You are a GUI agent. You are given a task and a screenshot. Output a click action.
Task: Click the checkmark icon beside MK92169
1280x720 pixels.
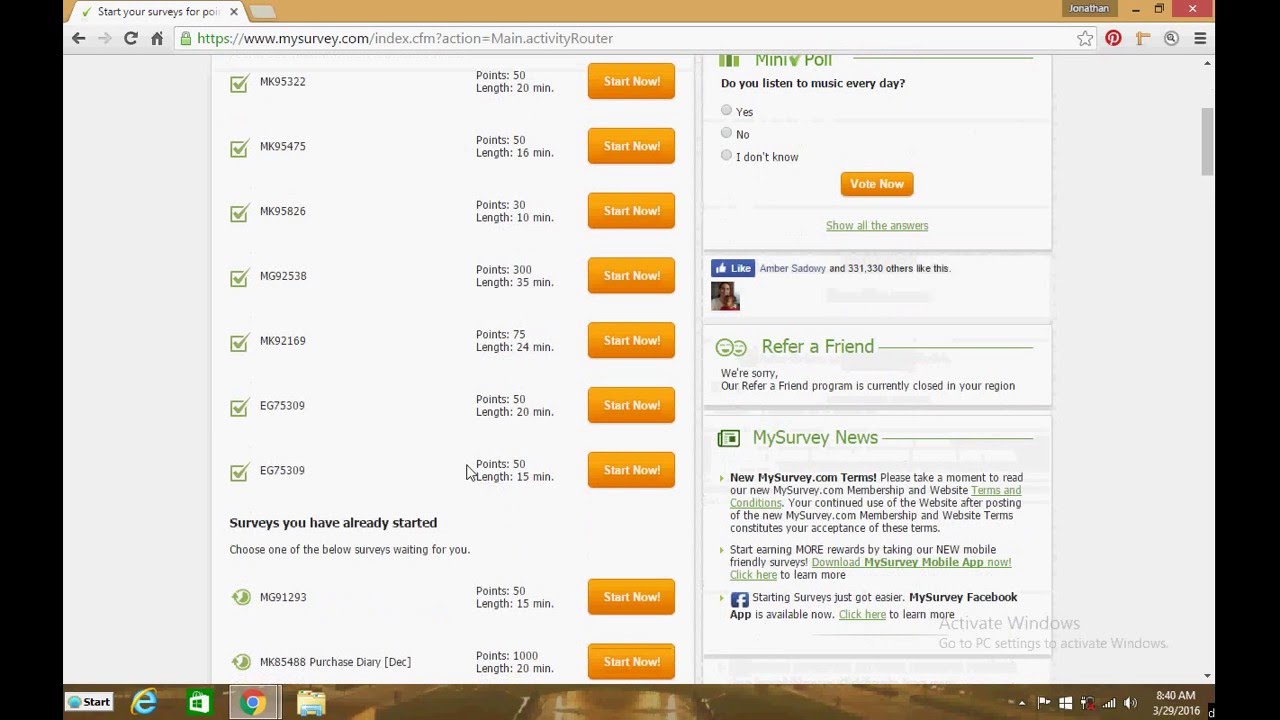coord(239,342)
